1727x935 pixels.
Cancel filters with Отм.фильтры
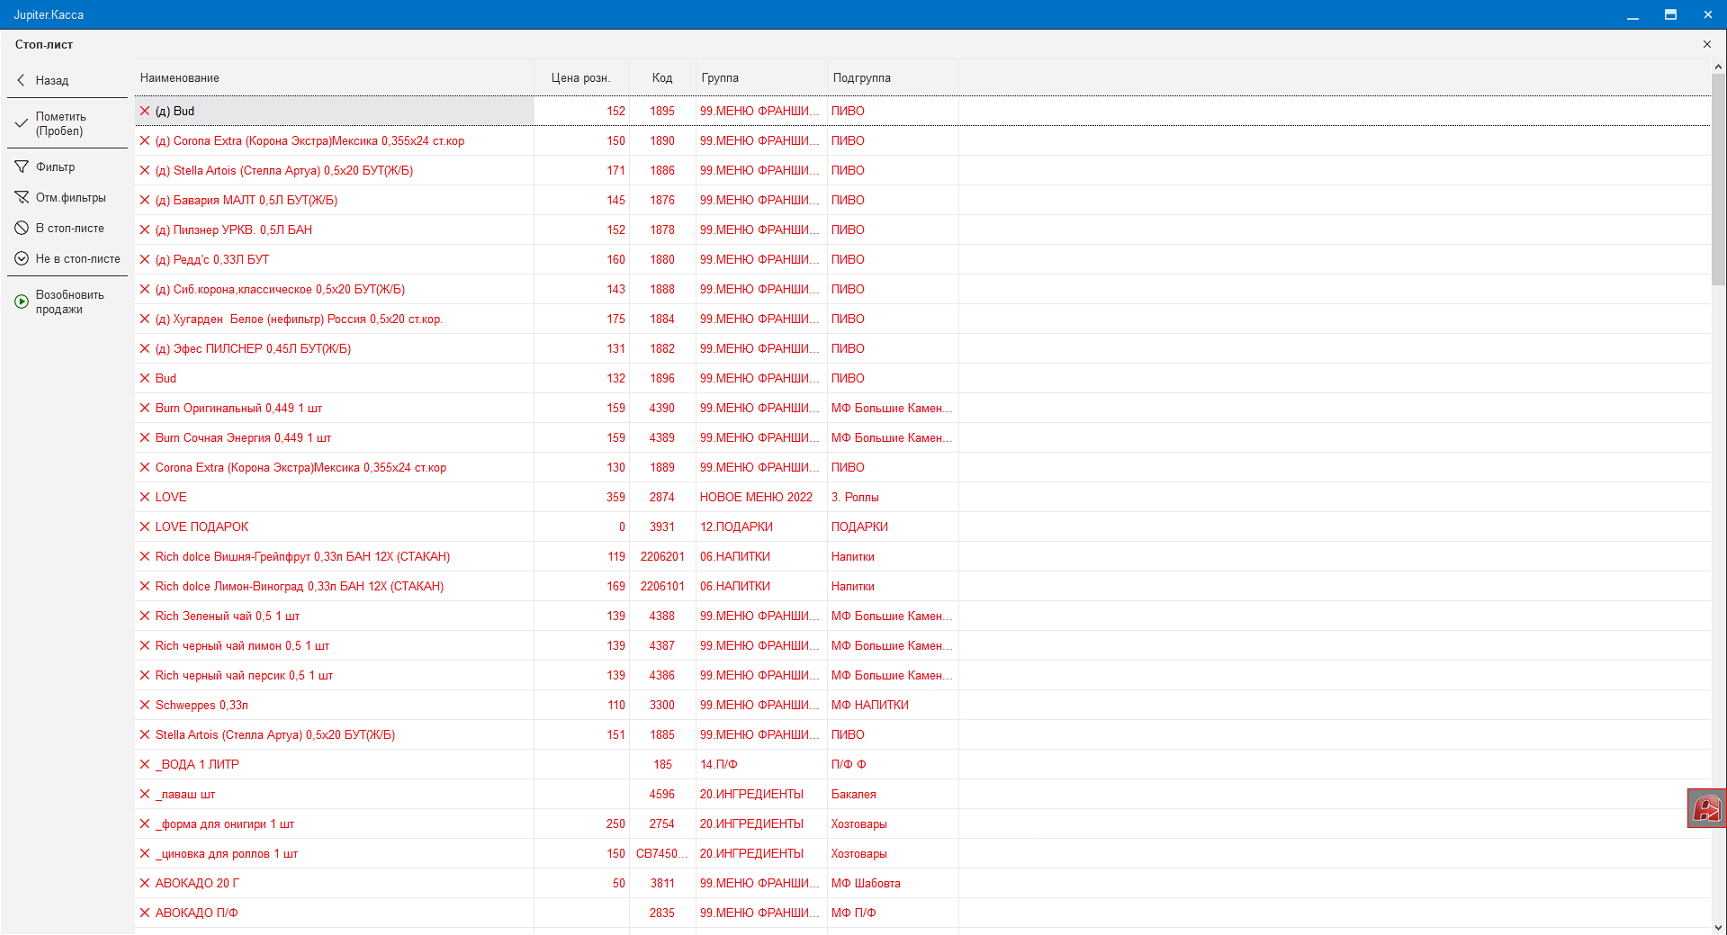click(x=67, y=197)
